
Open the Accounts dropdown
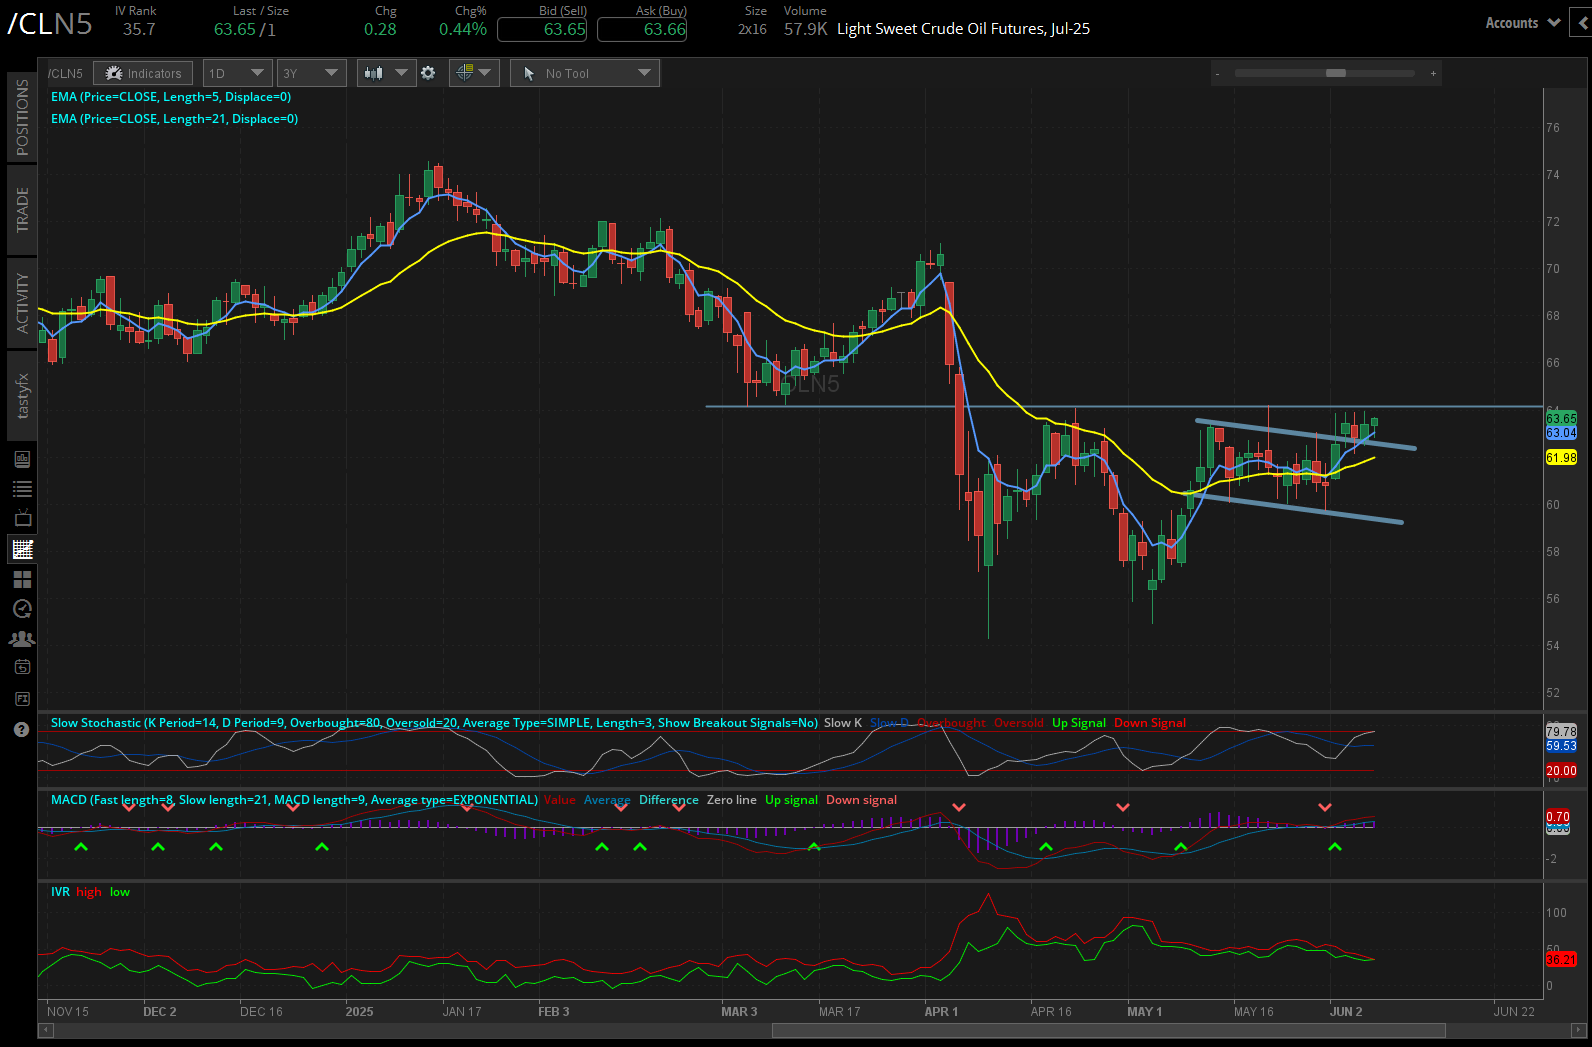(x=1522, y=23)
